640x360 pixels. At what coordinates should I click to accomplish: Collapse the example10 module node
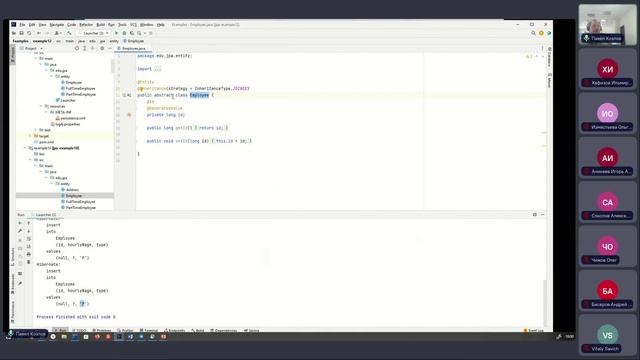[x=24, y=148]
